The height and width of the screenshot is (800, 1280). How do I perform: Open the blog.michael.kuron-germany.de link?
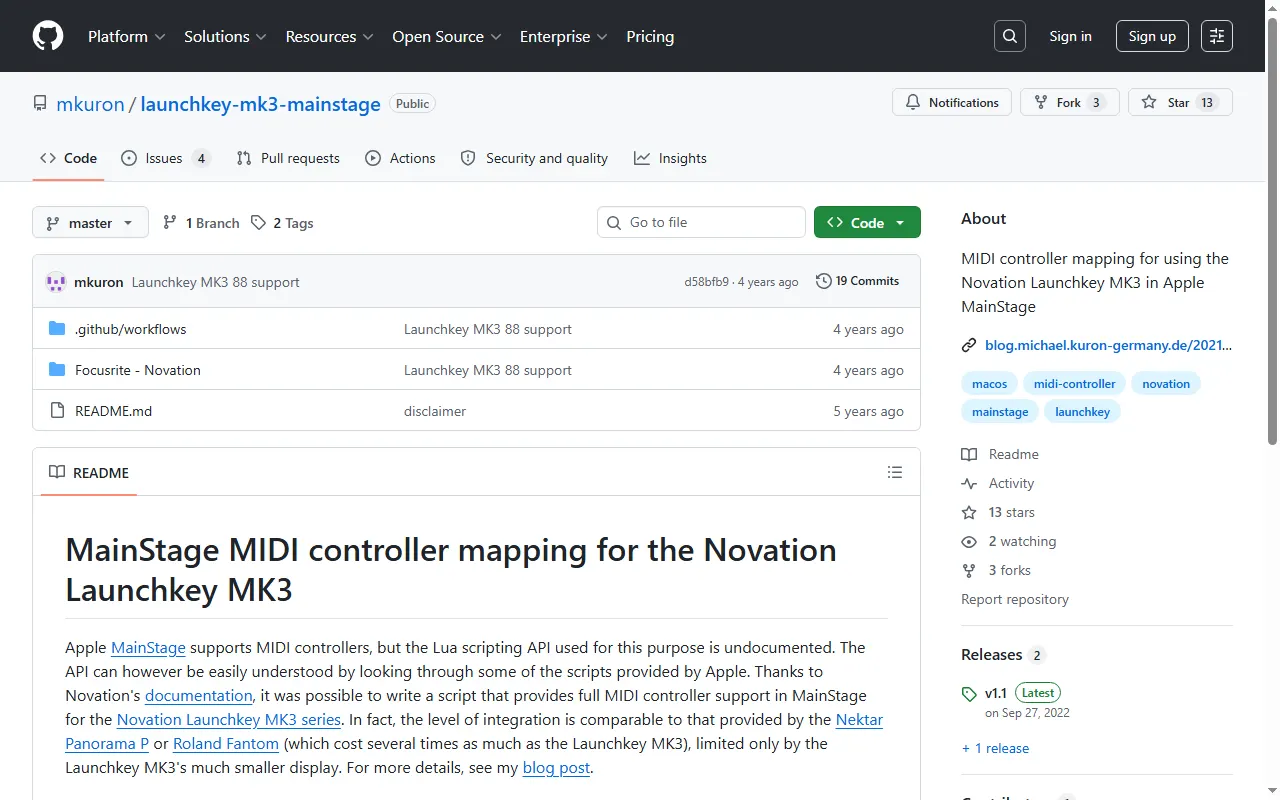coord(1108,345)
